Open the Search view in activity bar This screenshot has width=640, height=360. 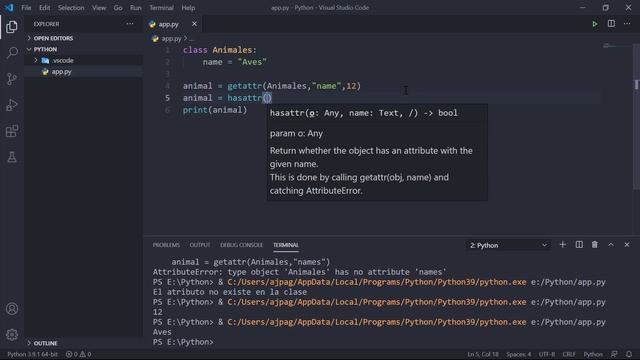[x=12, y=53]
